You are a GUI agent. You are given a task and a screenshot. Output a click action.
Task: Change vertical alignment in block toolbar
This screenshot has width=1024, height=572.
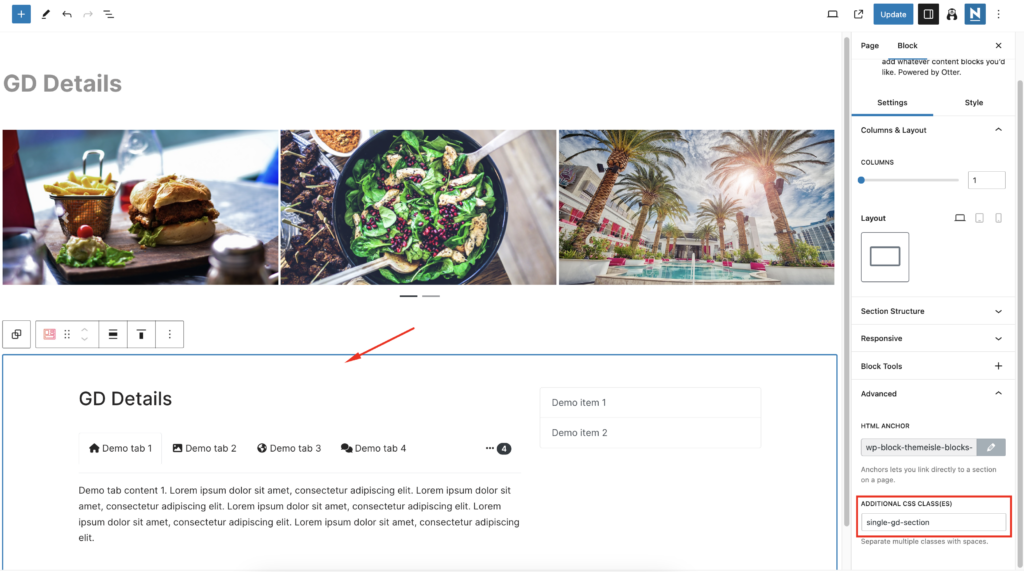coord(141,334)
